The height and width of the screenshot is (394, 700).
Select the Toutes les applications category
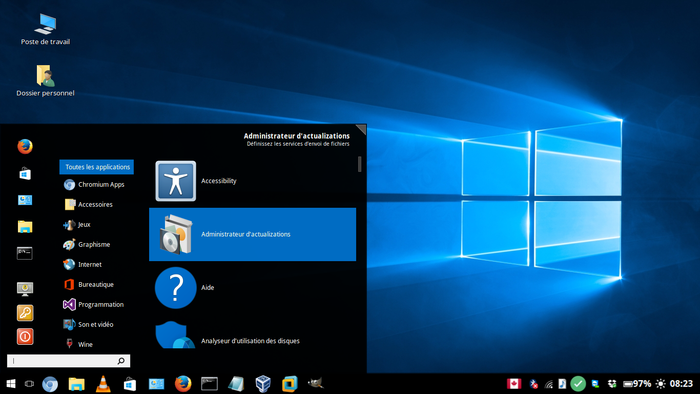pyautogui.click(x=96, y=167)
